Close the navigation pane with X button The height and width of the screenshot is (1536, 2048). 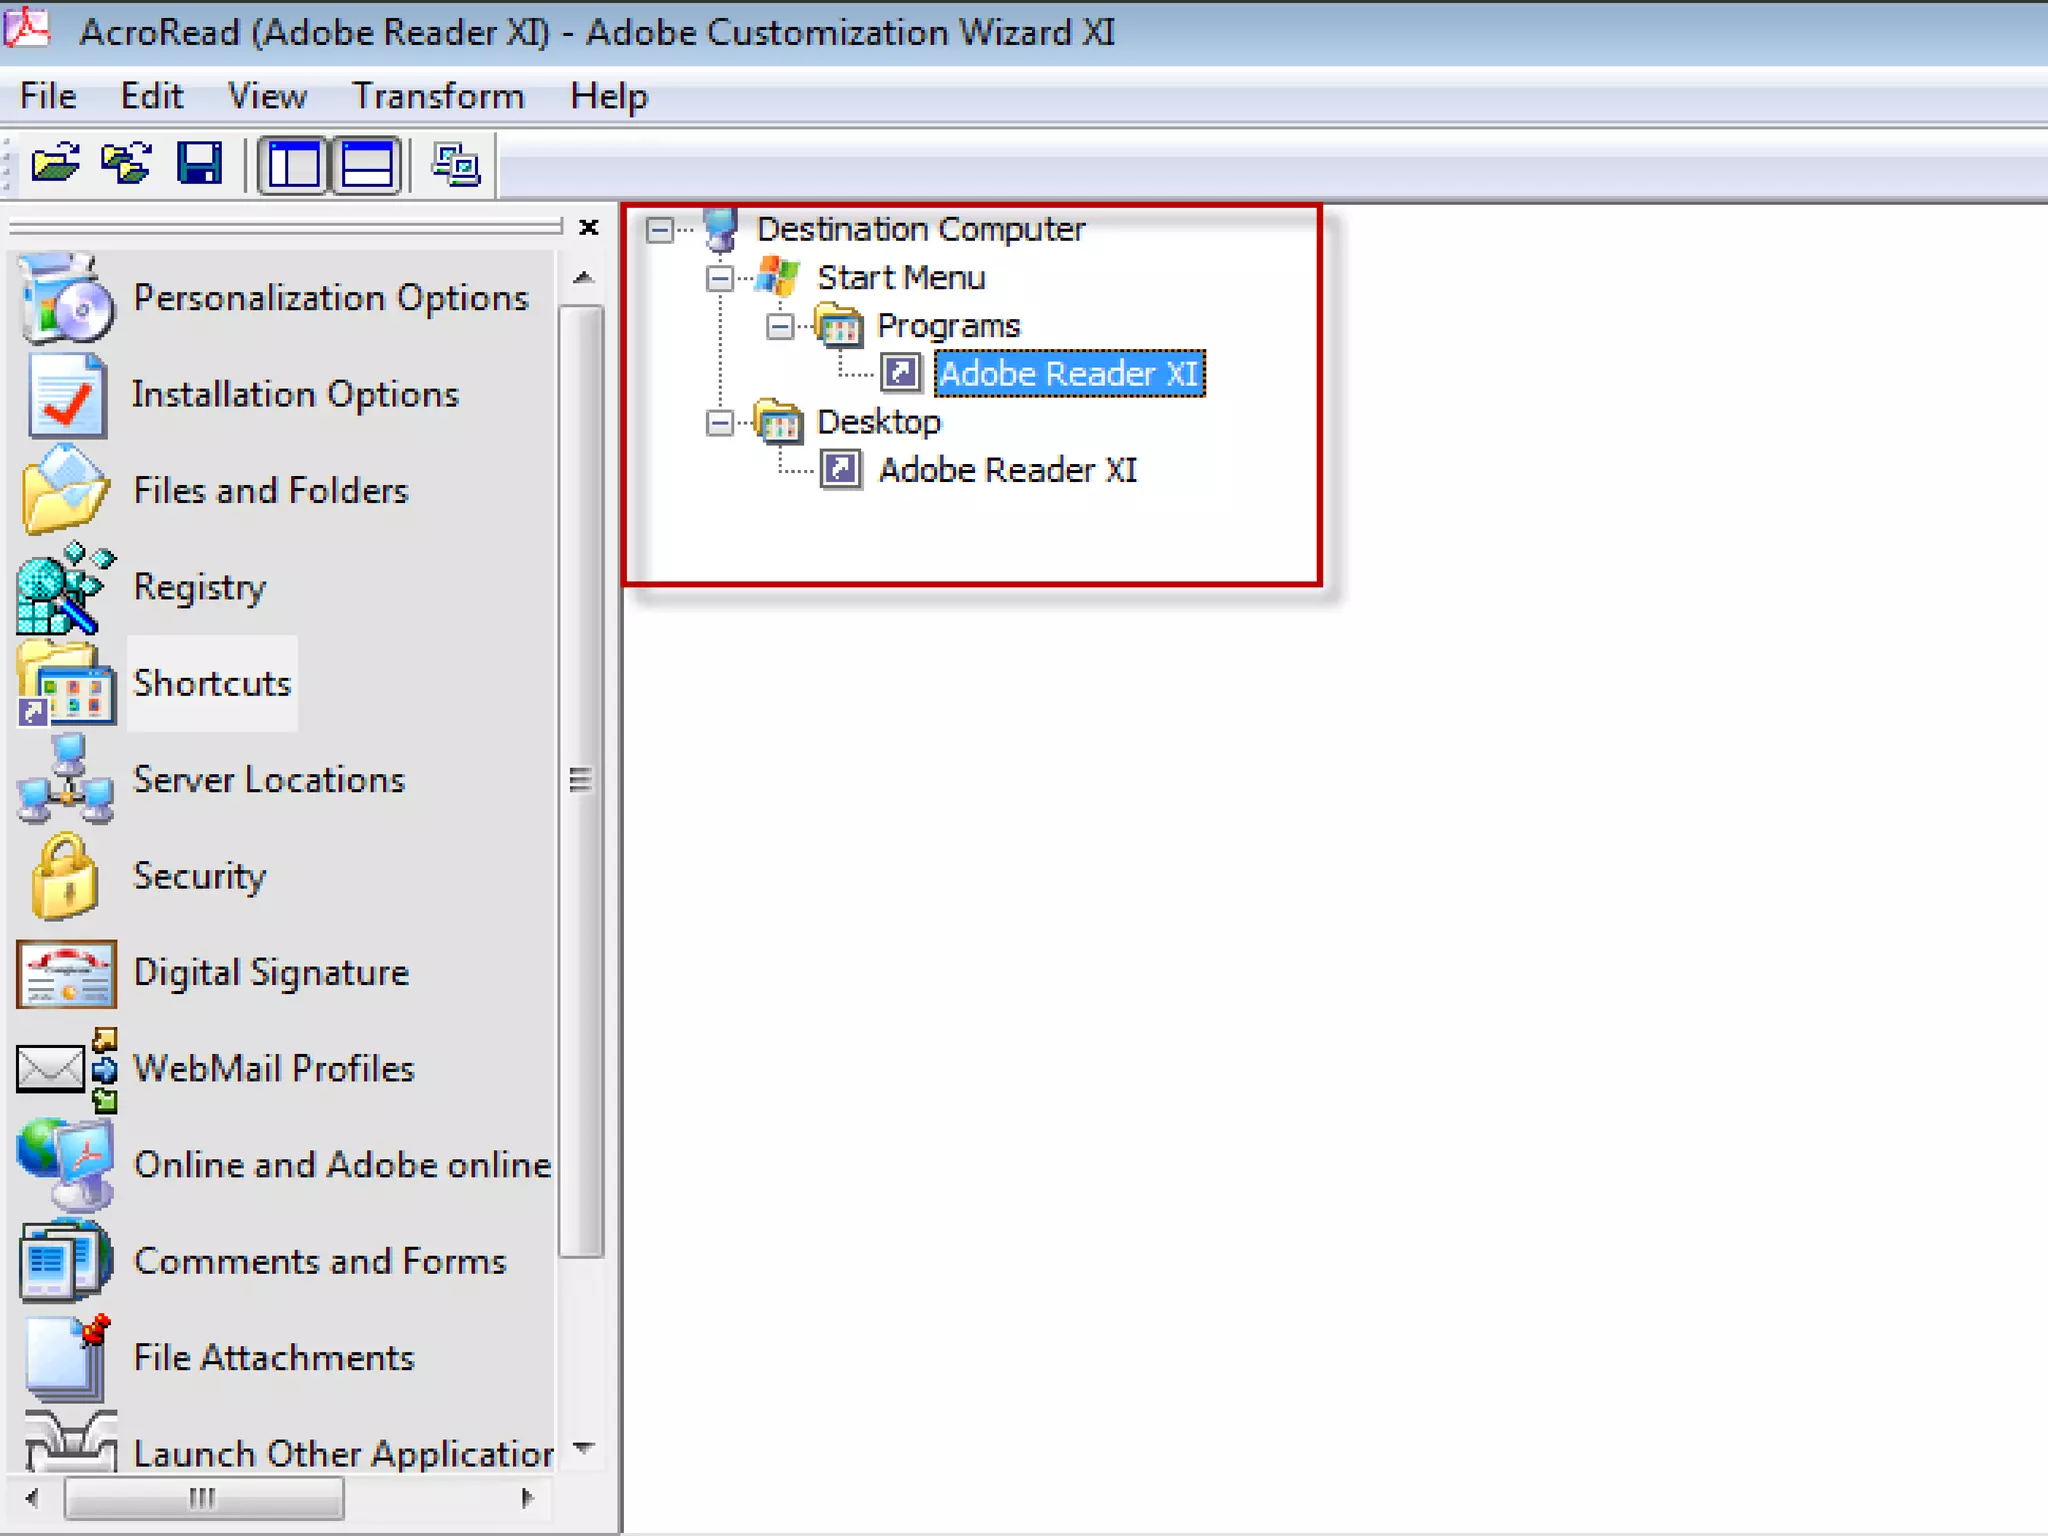[x=589, y=227]
